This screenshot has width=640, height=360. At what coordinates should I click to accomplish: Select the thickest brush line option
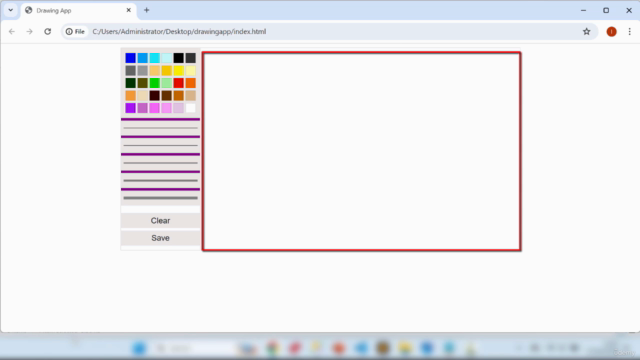tap(160, 198)
